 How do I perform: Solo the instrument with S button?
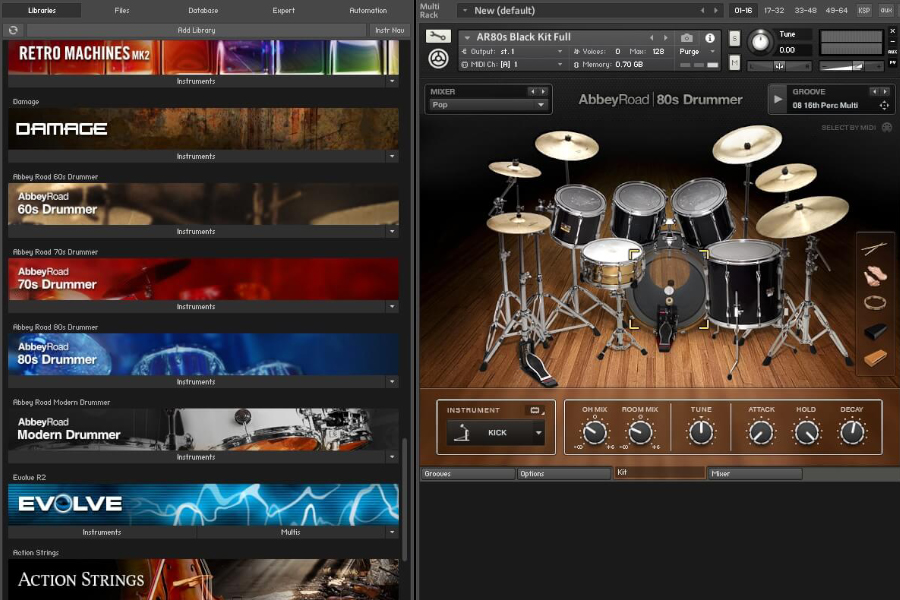[x=735, y=38]
